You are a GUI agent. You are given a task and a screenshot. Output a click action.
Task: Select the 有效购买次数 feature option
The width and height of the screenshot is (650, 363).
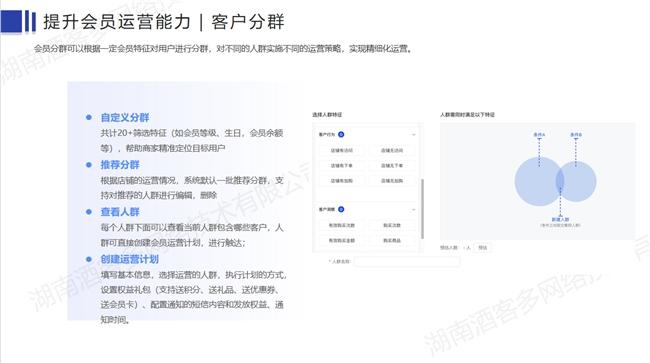coord(342,225)
